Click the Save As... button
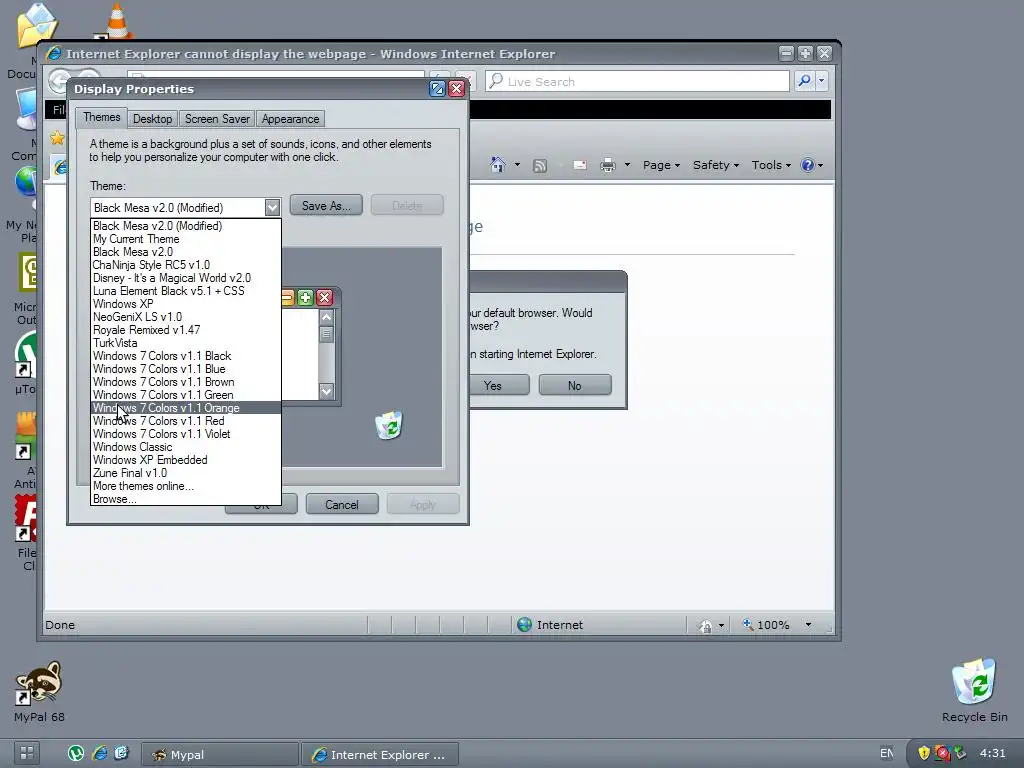Viewport: 1024px width, 768px height. click(326, 206)
